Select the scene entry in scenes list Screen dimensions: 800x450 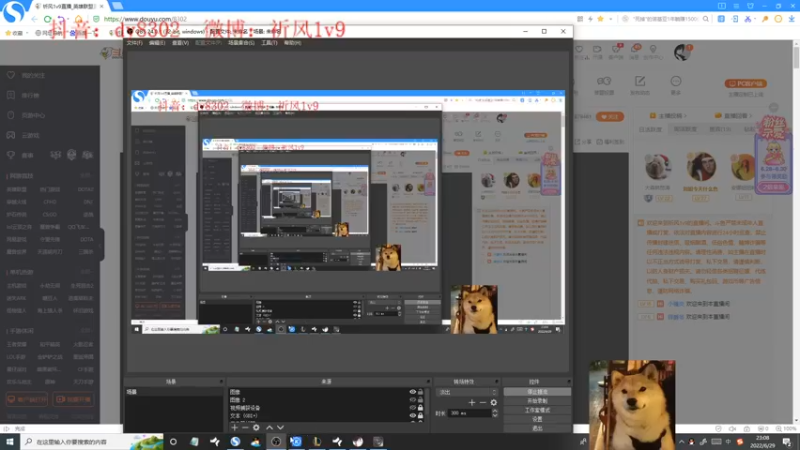point(174,392)
